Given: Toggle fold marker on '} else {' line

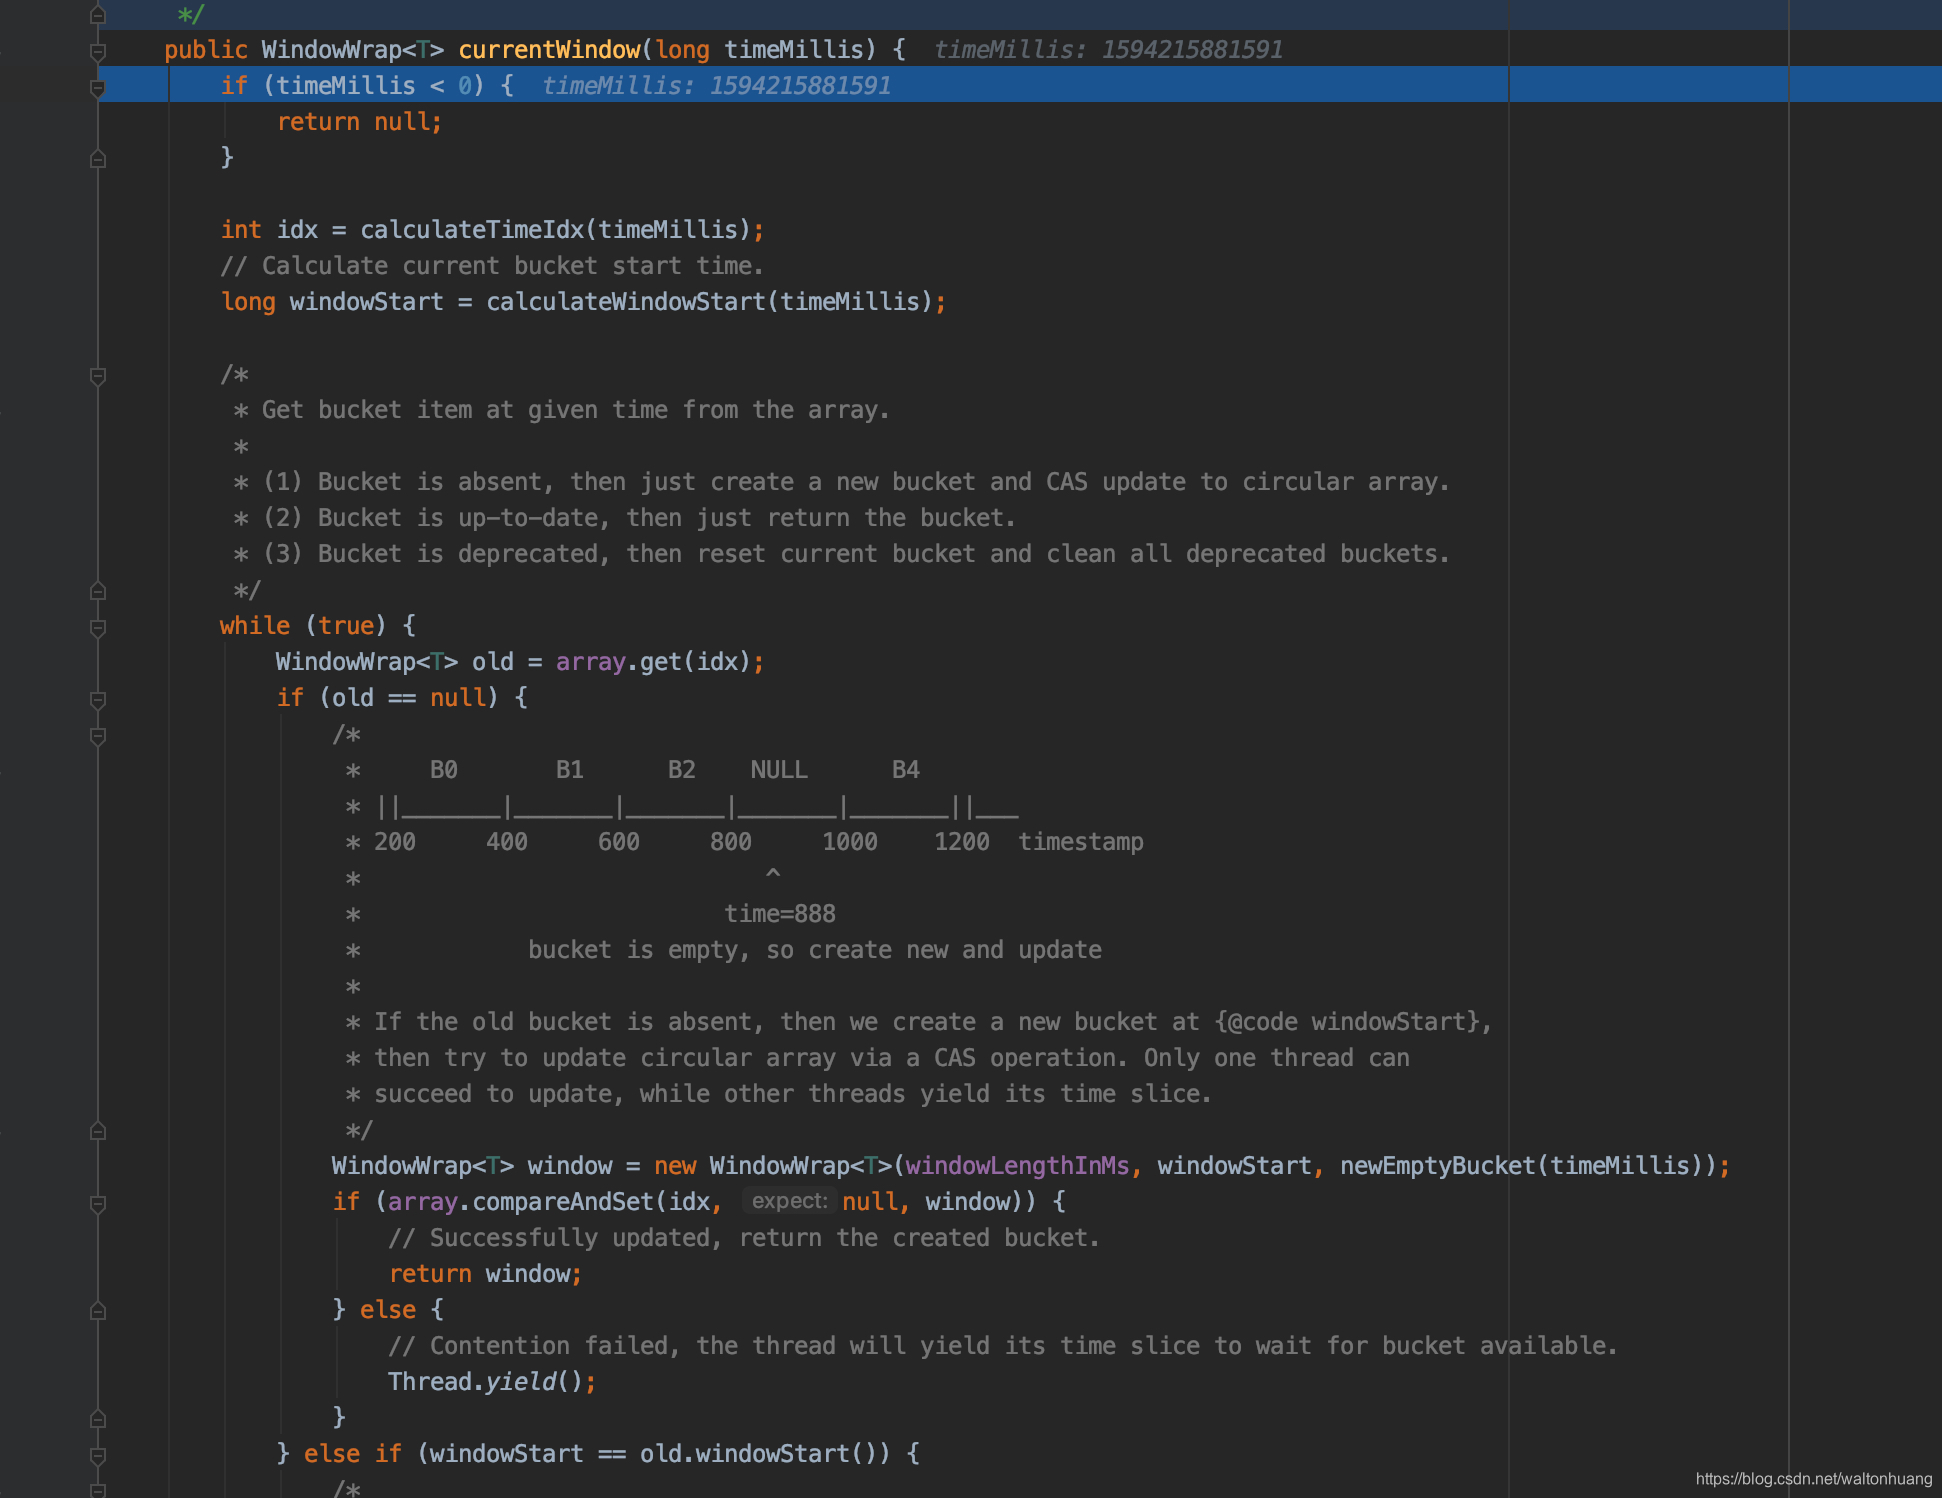Looking at the screenshot, I should [98, 1311].
